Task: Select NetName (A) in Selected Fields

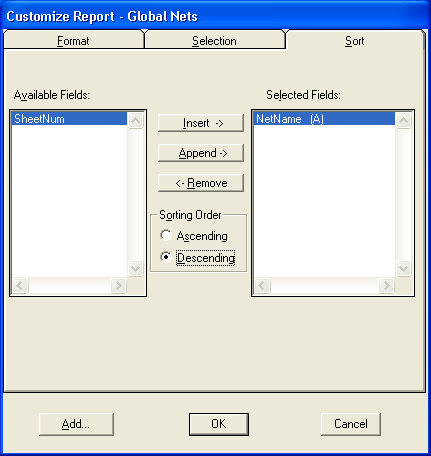Action: point(324,119)
